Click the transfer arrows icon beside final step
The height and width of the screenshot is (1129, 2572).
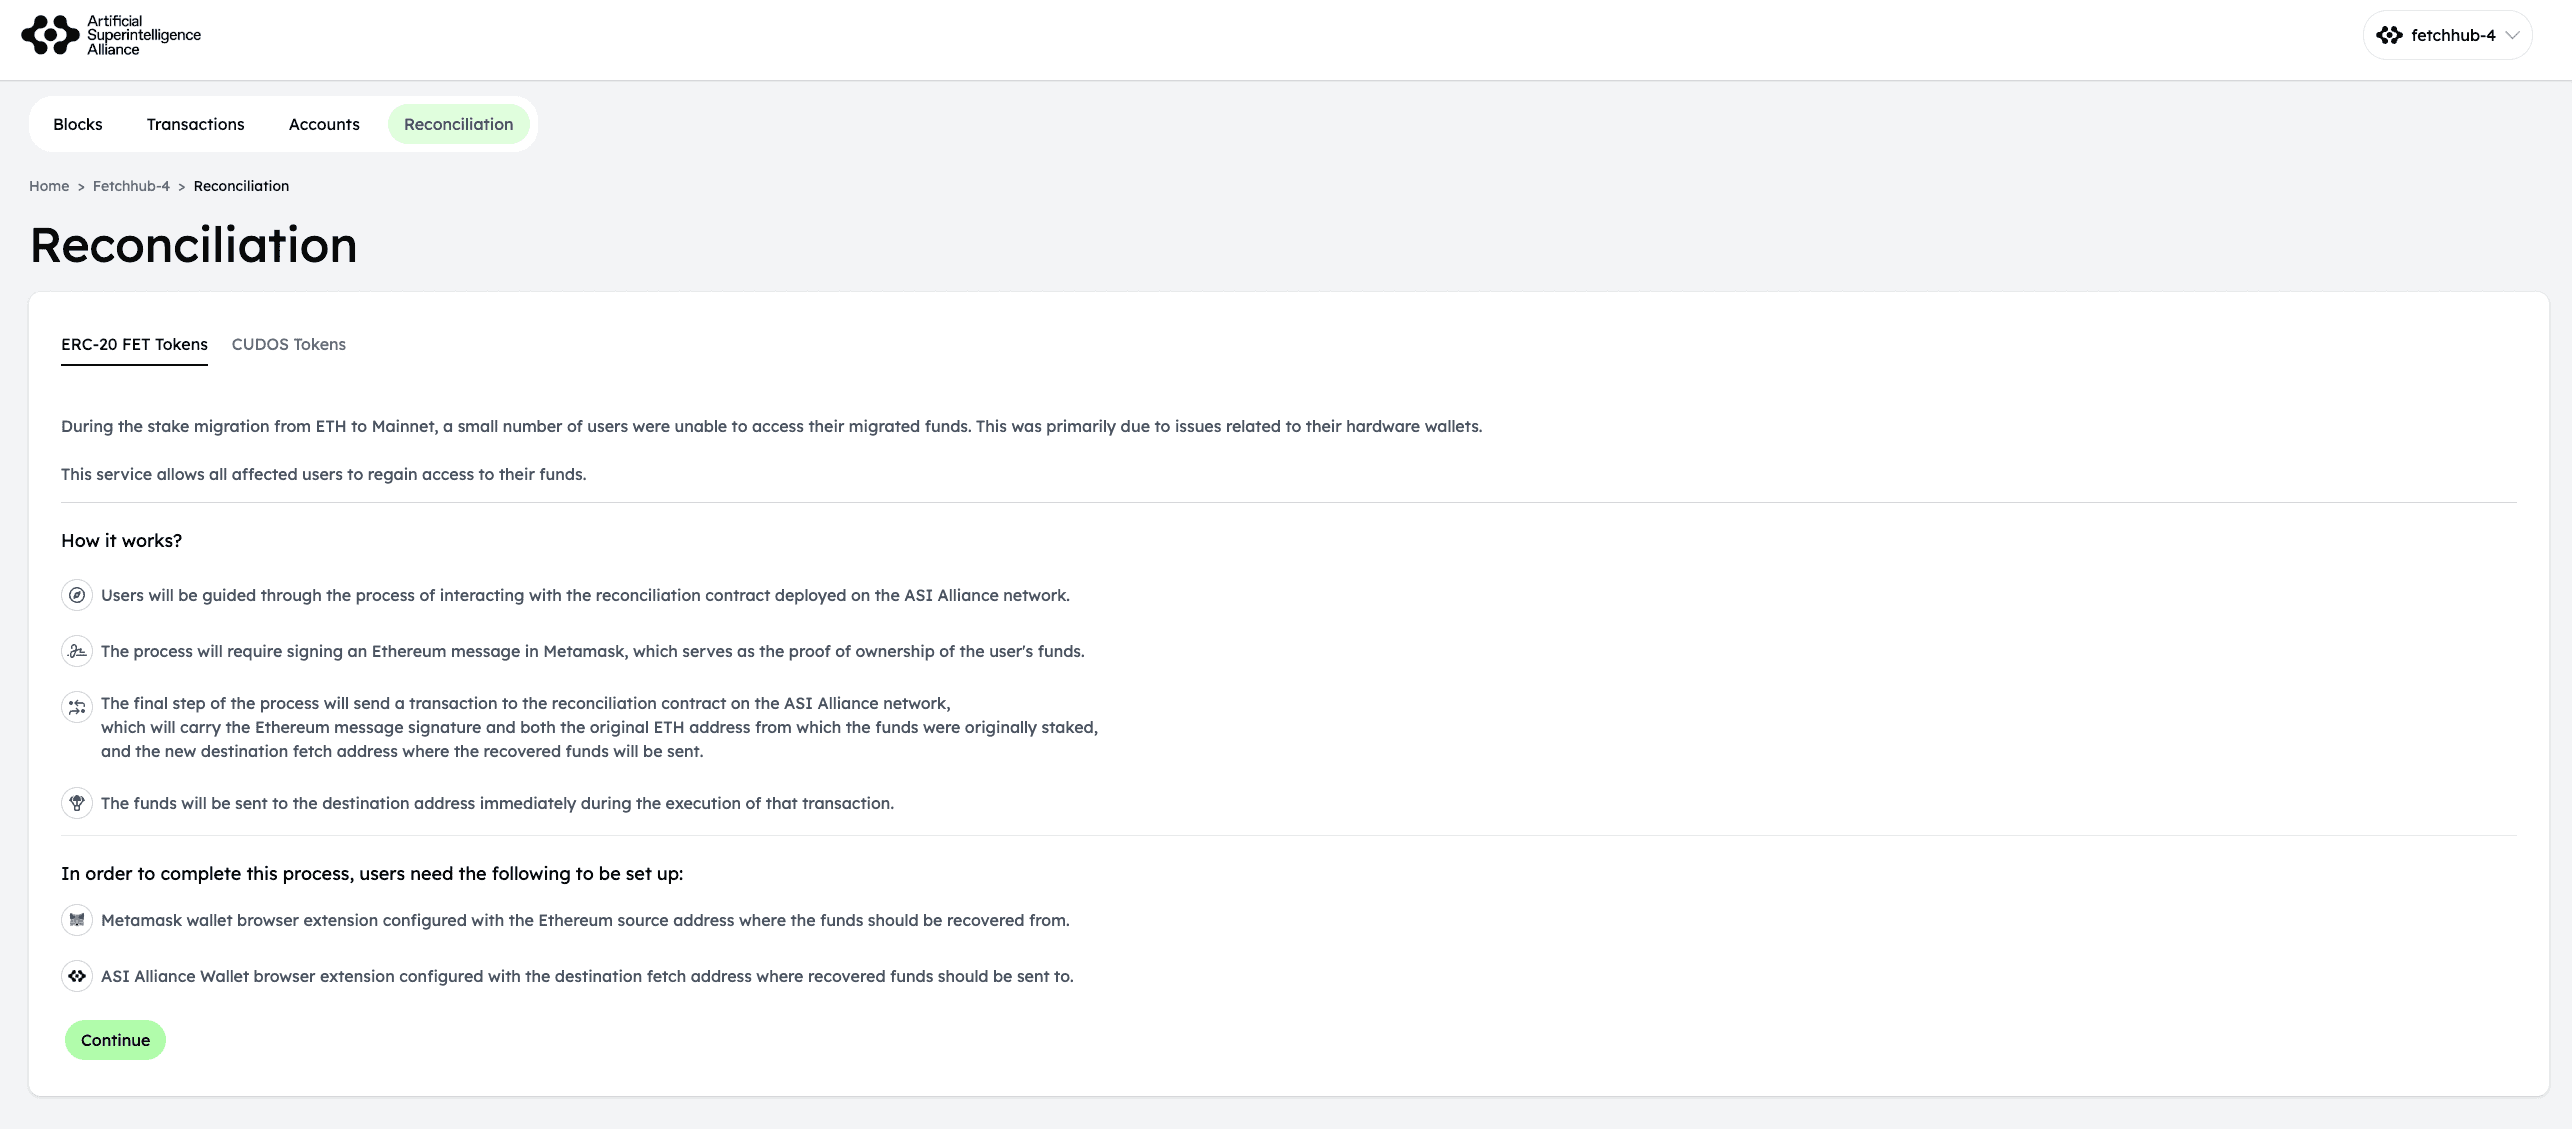[77, 707]
